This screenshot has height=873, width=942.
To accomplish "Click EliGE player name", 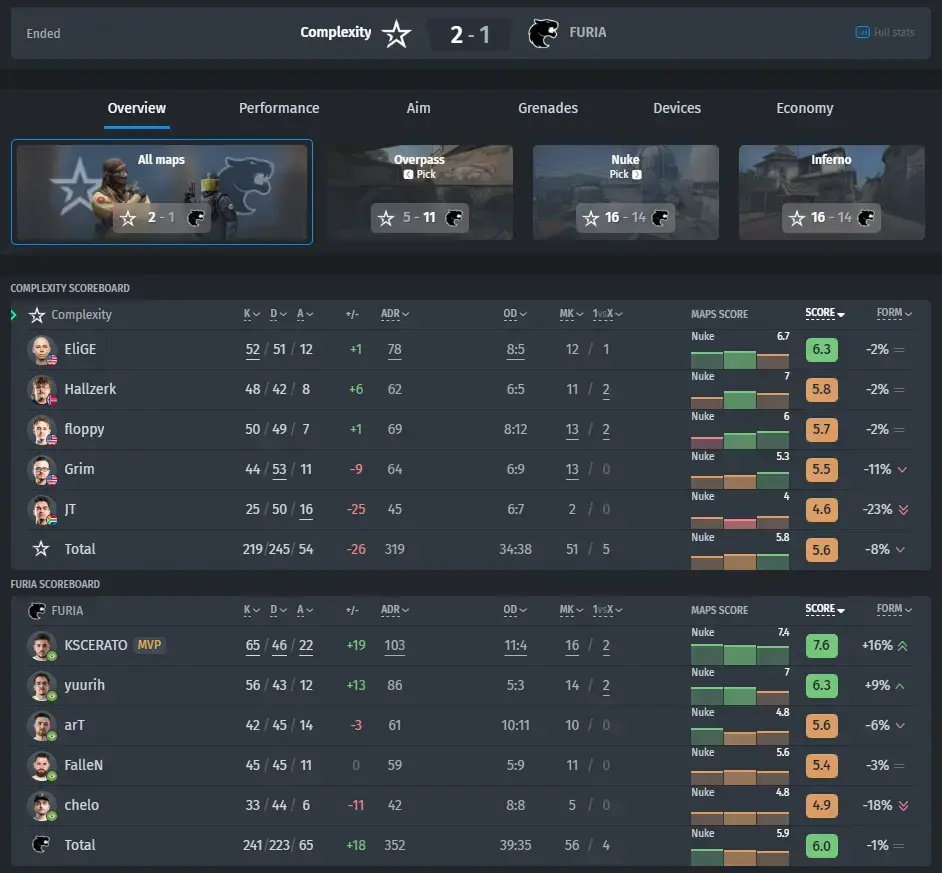I will coord(80,349).
